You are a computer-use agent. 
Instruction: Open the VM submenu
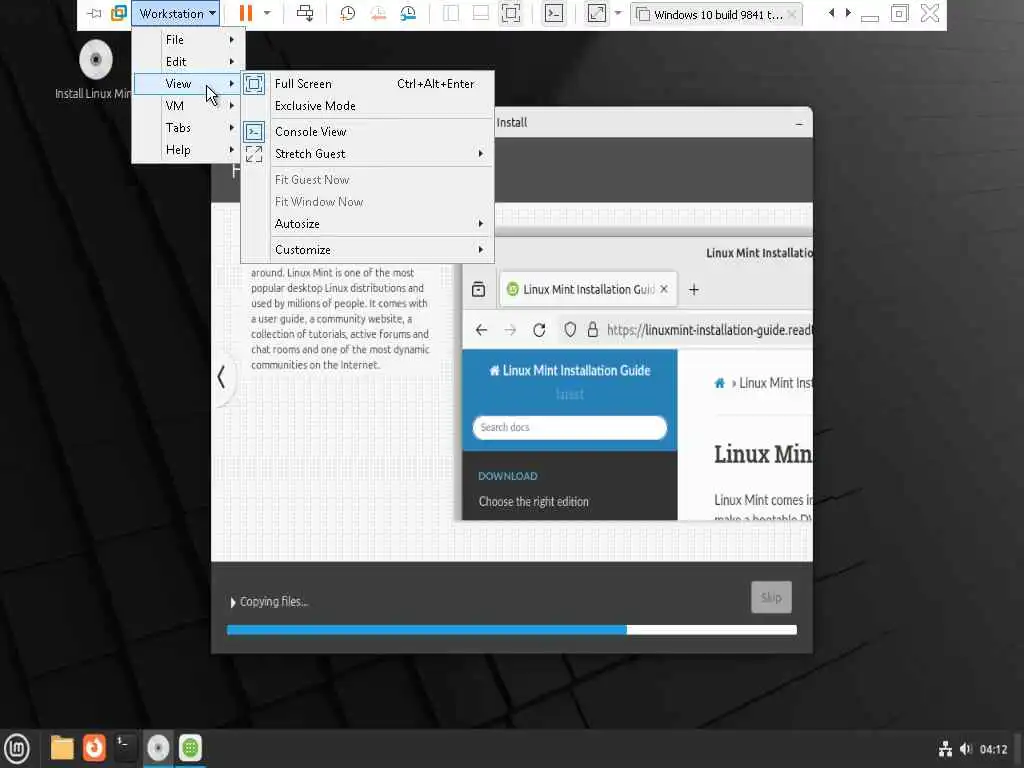[x=189, y=106]
